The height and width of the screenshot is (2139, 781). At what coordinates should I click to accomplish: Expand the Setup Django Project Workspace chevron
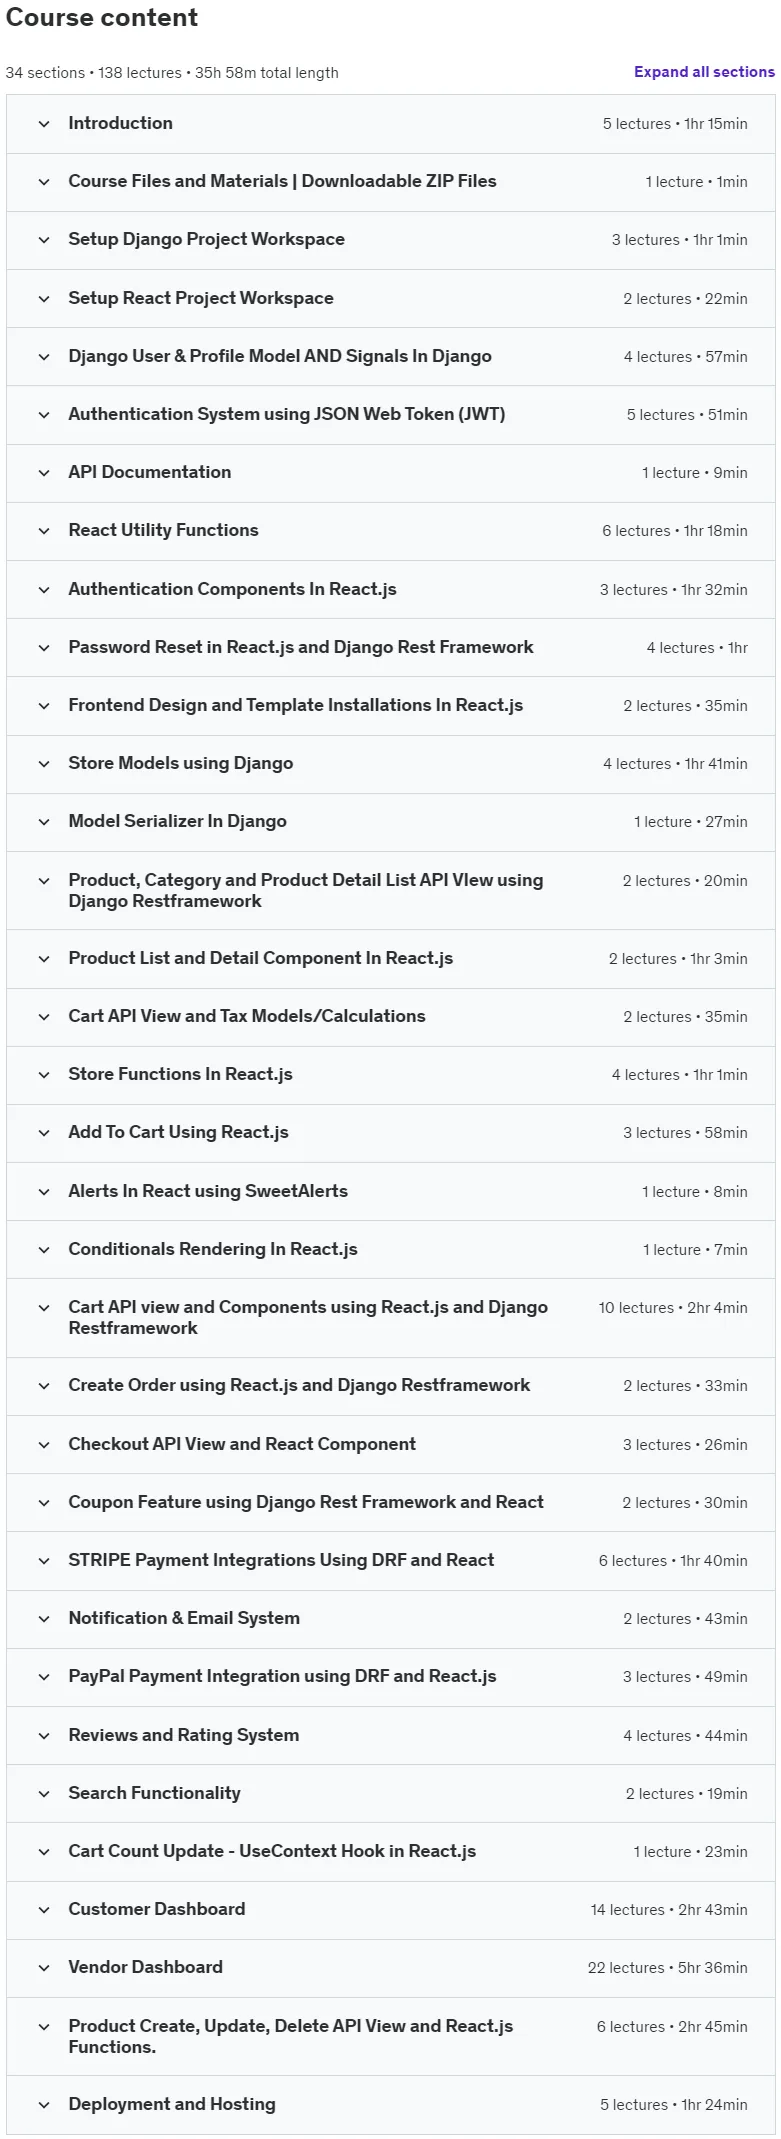coord(44,240)
